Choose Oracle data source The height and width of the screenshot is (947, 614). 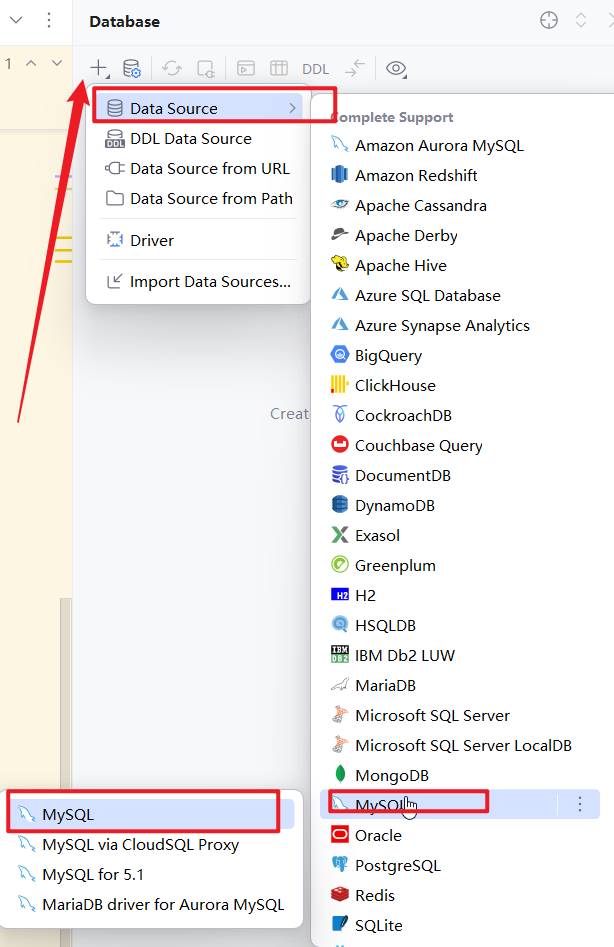[x=460, y=836]
